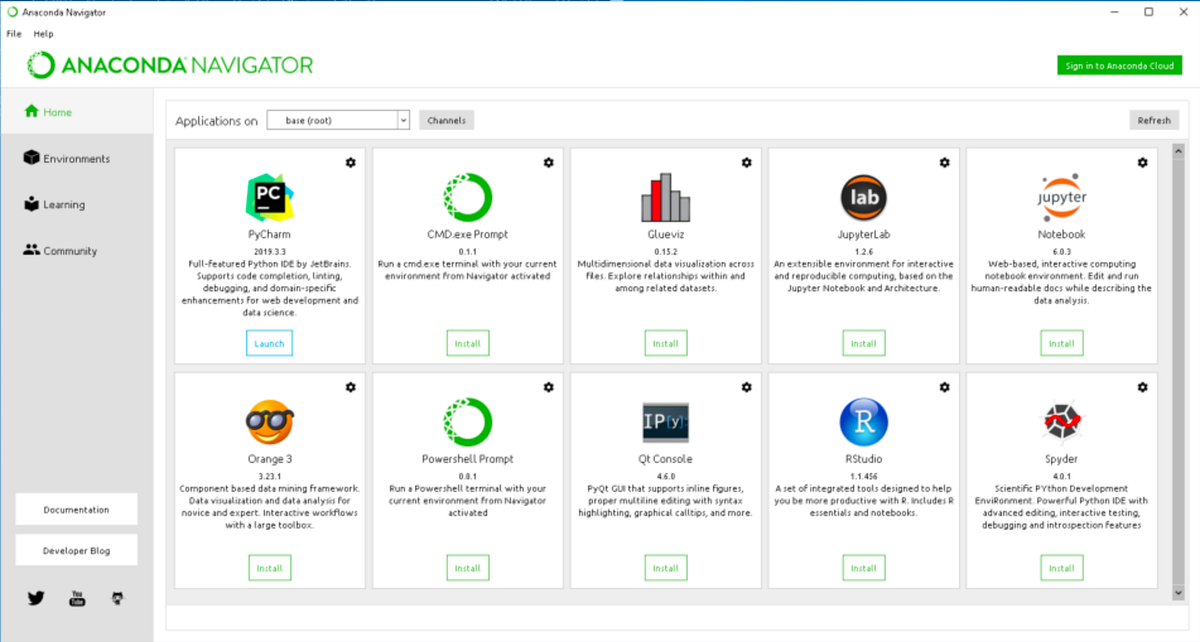The height and width of the screenshot is (642, 1200).
Task: Click the JupyterLab lab icon
Action: pyautogui.click(x=863, y=197)
